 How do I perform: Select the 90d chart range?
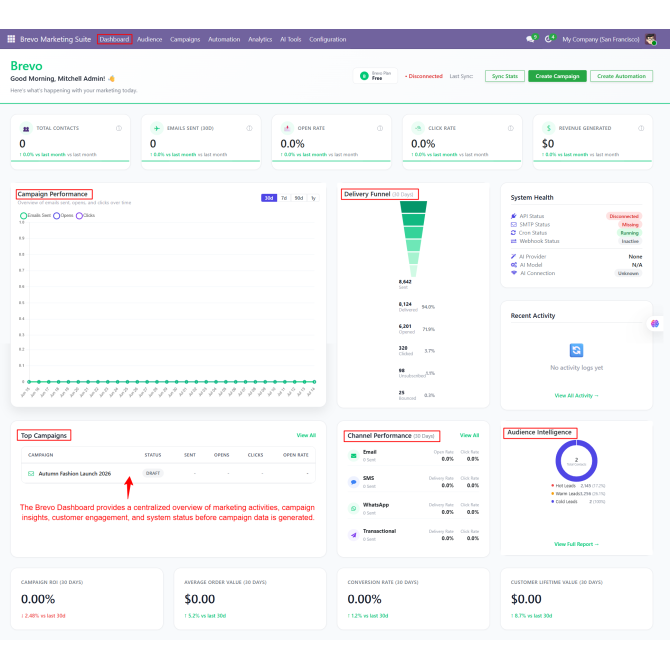(299, 198)
